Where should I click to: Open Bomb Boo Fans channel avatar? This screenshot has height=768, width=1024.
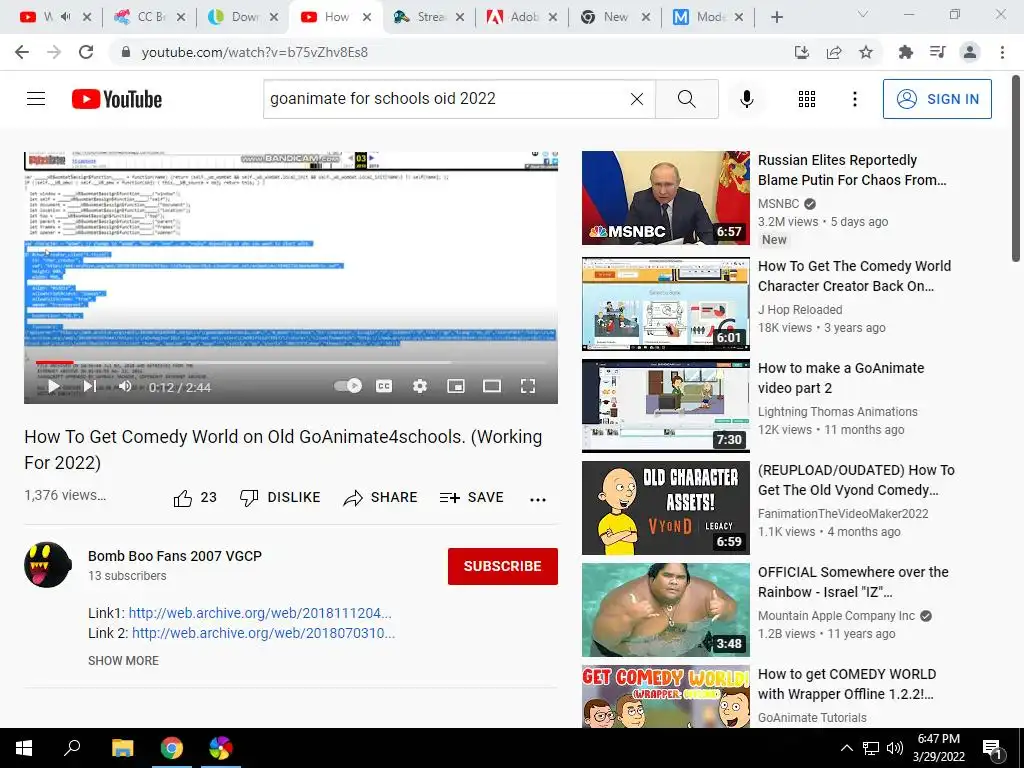tap(48, 565)
